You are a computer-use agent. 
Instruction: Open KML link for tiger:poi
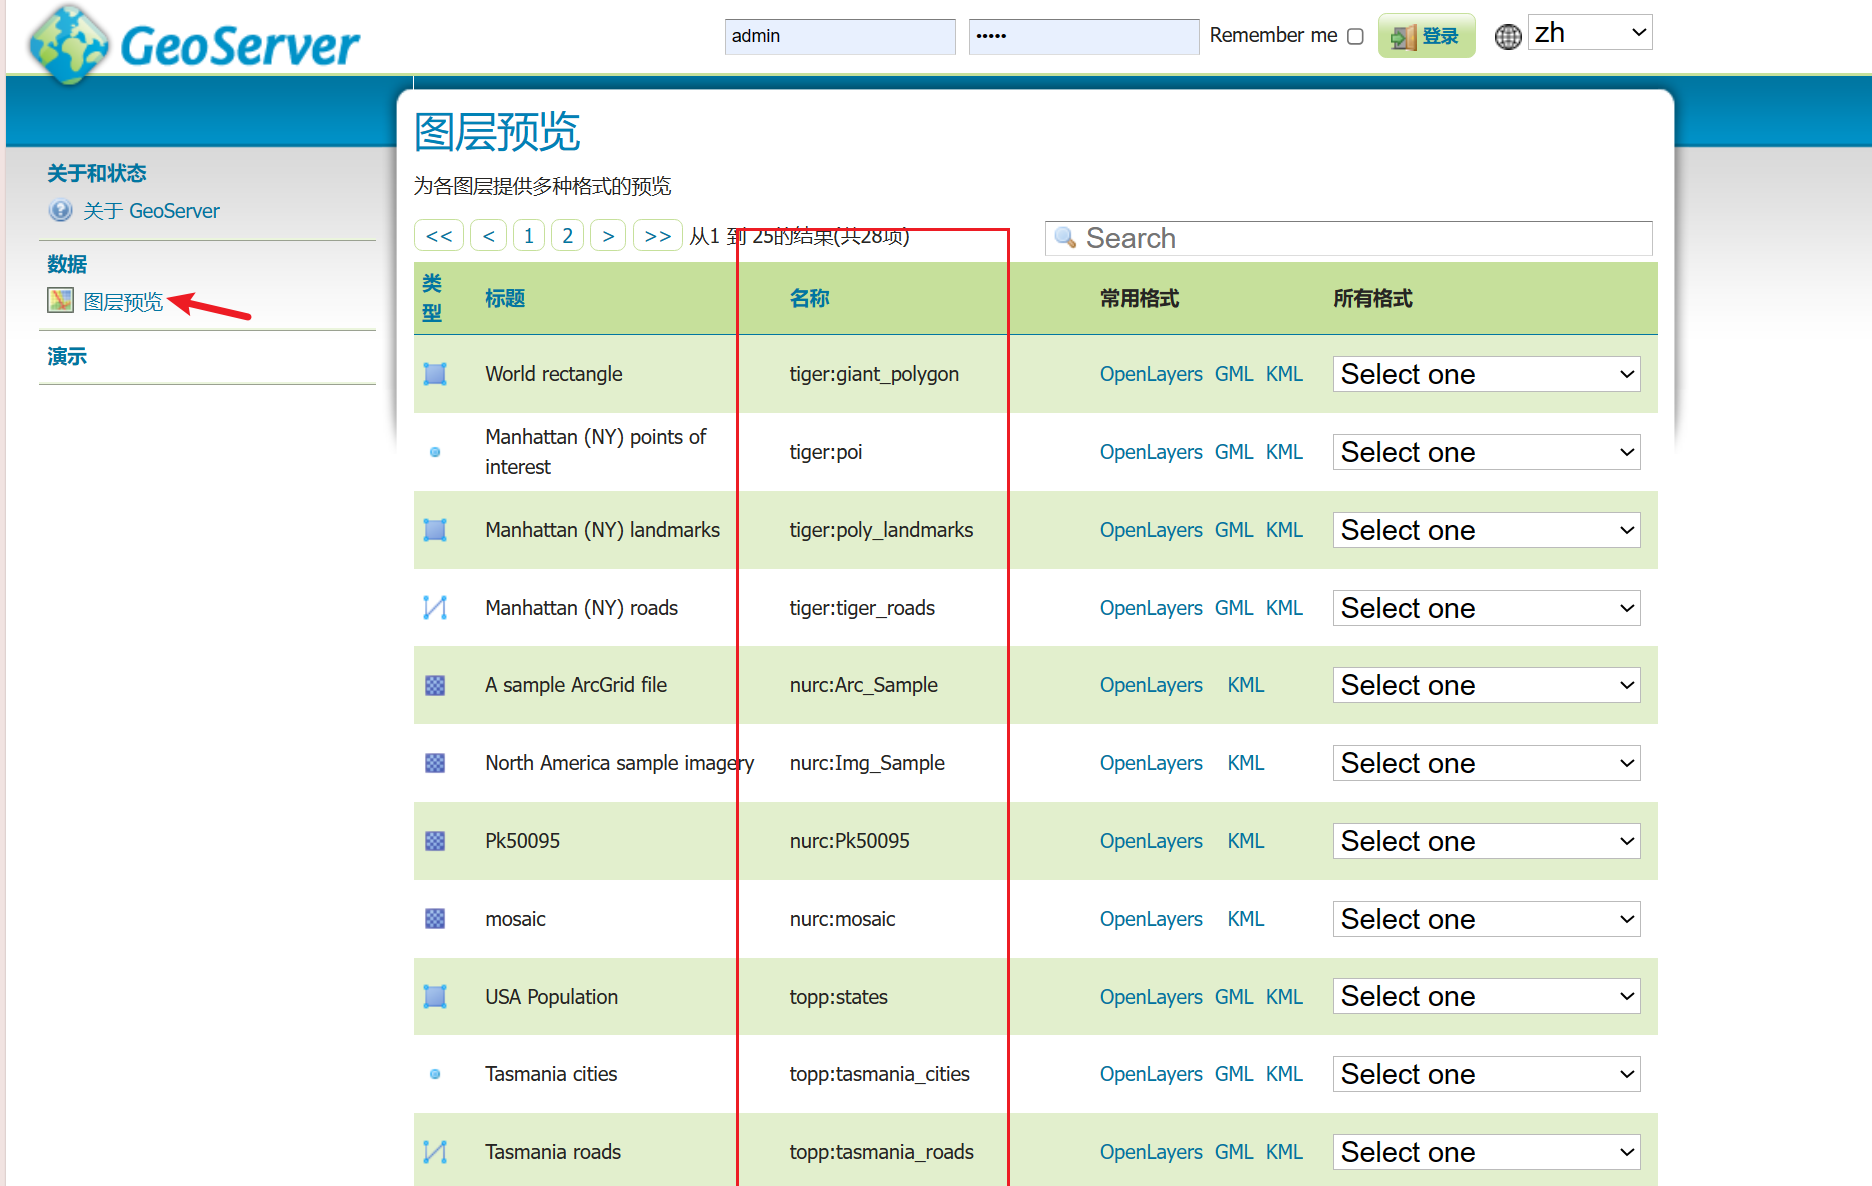pos(1284,452)
